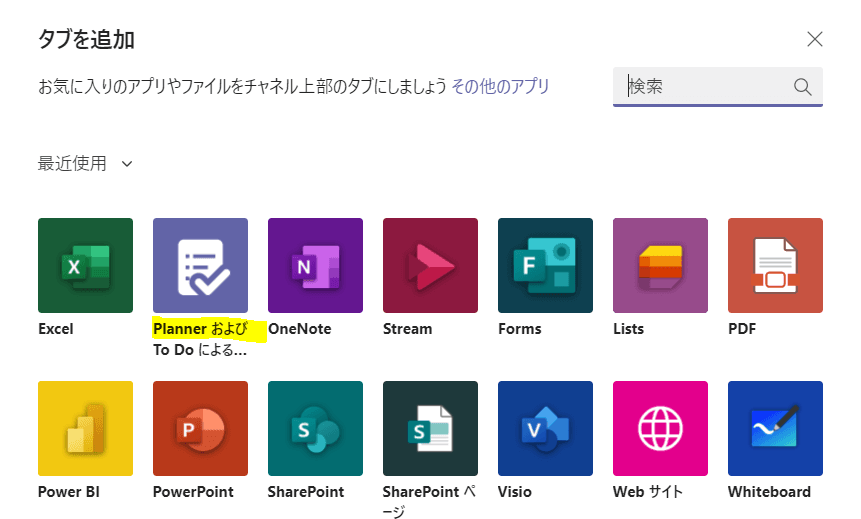
Task: Add the Power BI tile
Action: (85, 428)
